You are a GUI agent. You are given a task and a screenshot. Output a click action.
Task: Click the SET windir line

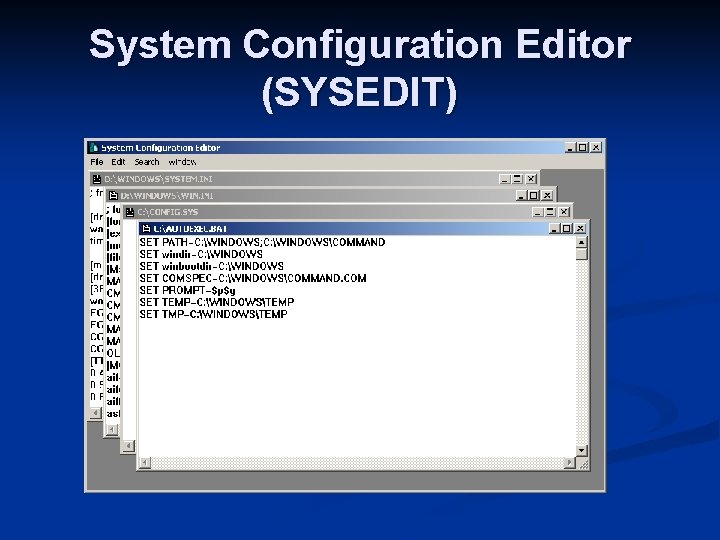click(201, 254)
